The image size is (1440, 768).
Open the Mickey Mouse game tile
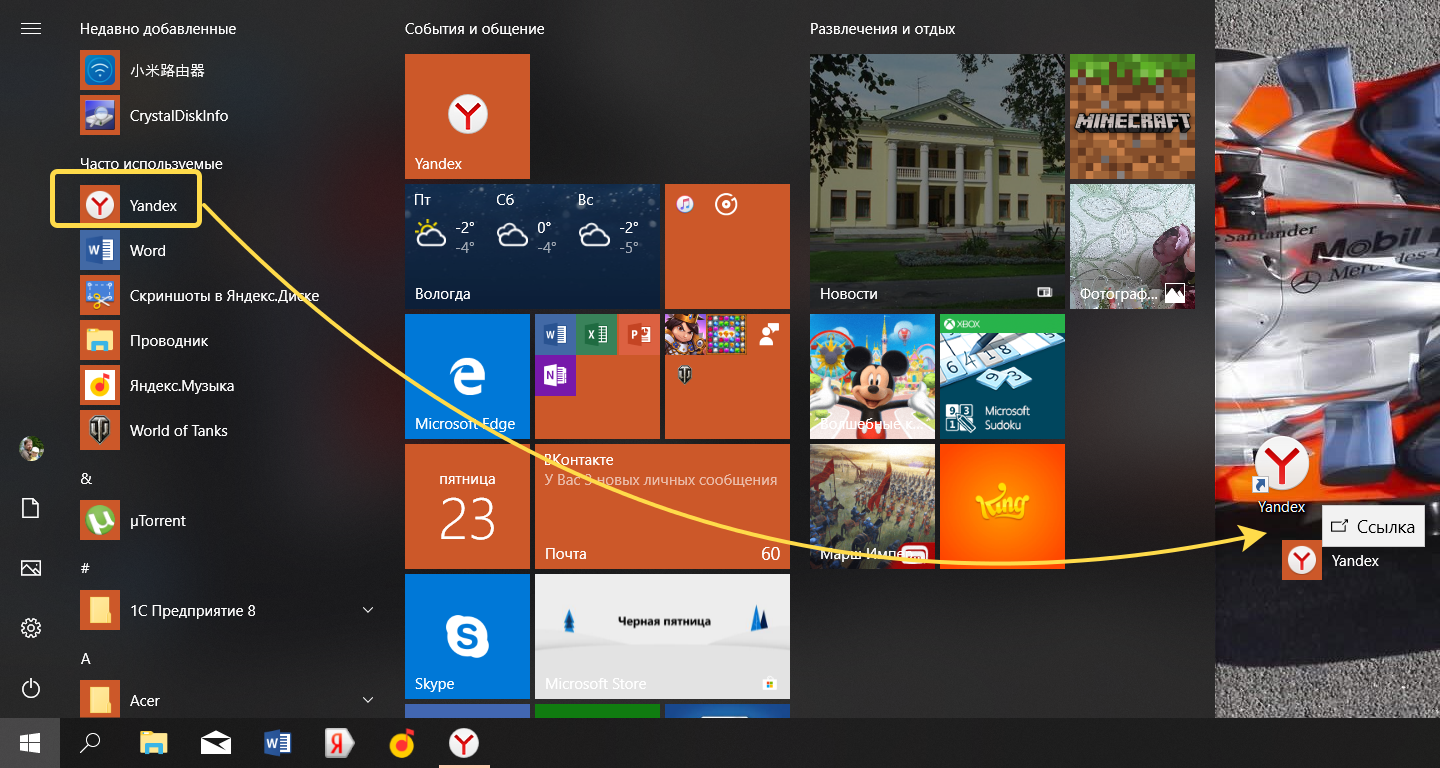(872, 376)
